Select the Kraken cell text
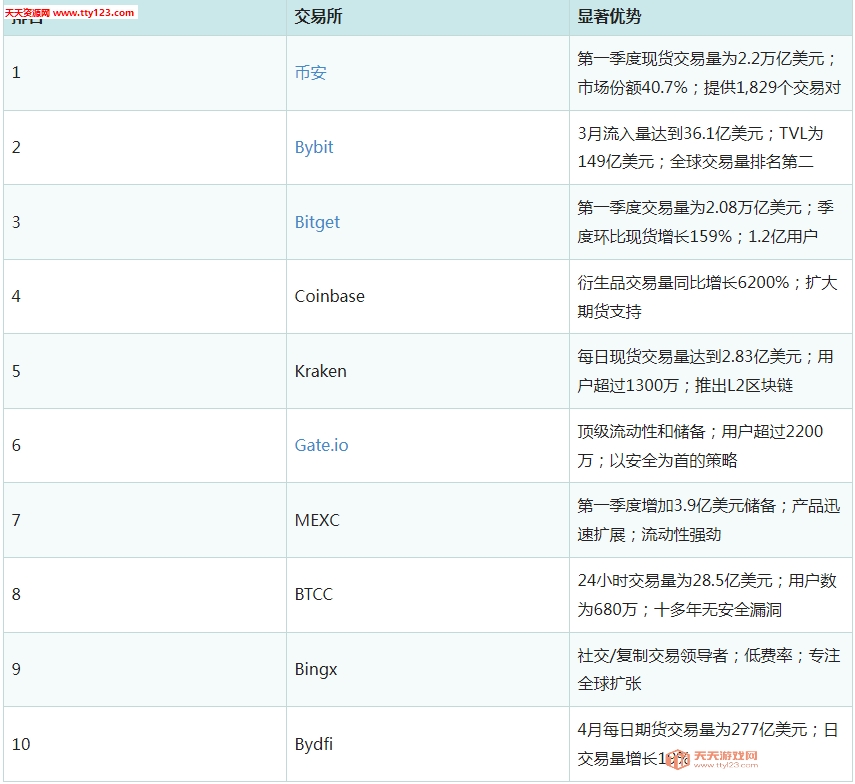 [321, 371]
